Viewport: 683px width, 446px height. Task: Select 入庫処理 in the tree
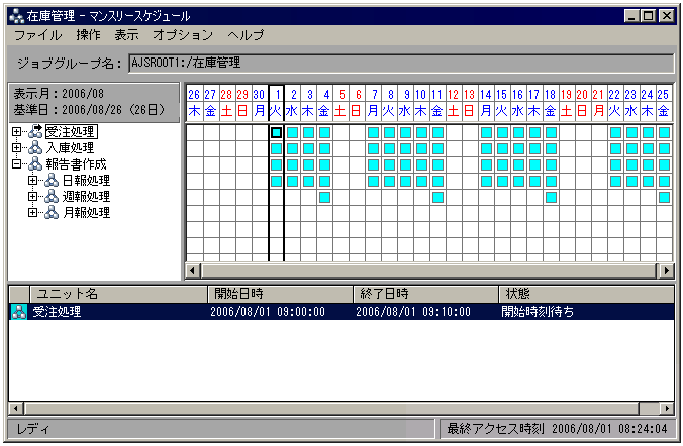(70, 148)
